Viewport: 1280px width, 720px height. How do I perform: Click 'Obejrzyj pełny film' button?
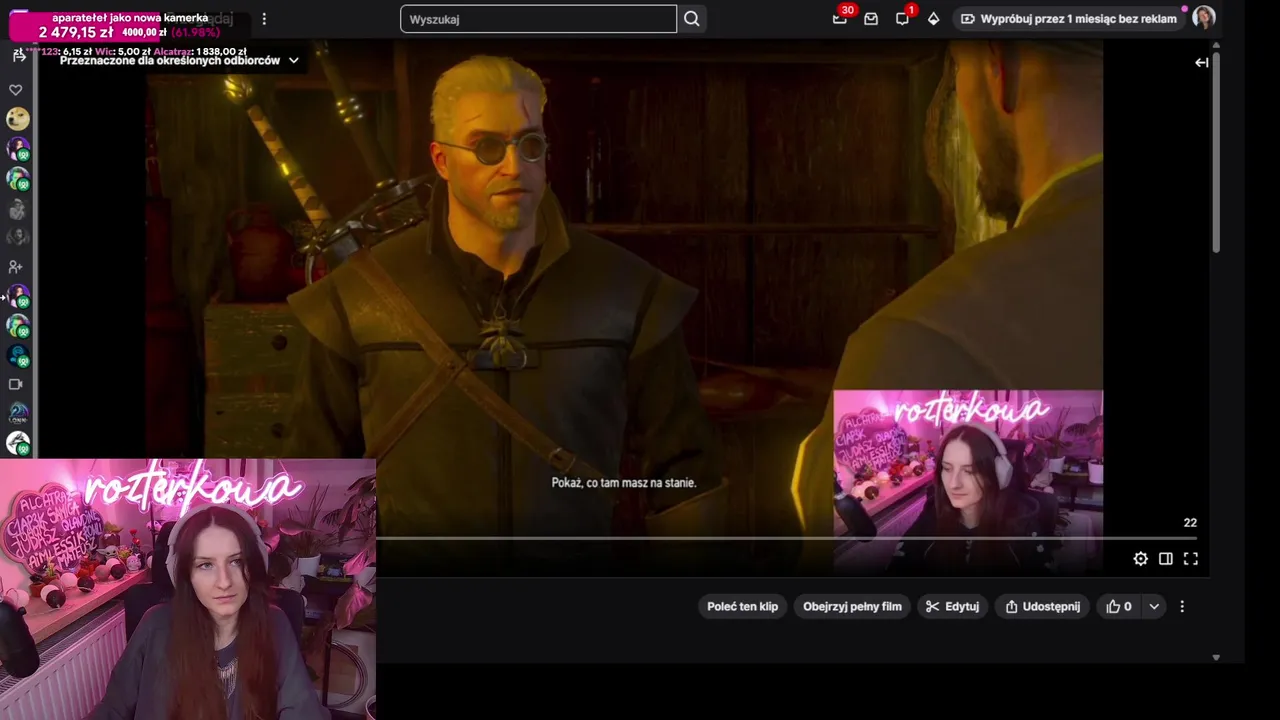click(x=852, y=606)
